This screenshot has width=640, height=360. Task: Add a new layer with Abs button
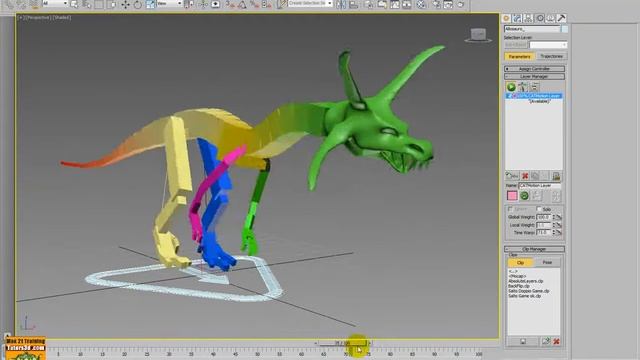click(512, 176)
